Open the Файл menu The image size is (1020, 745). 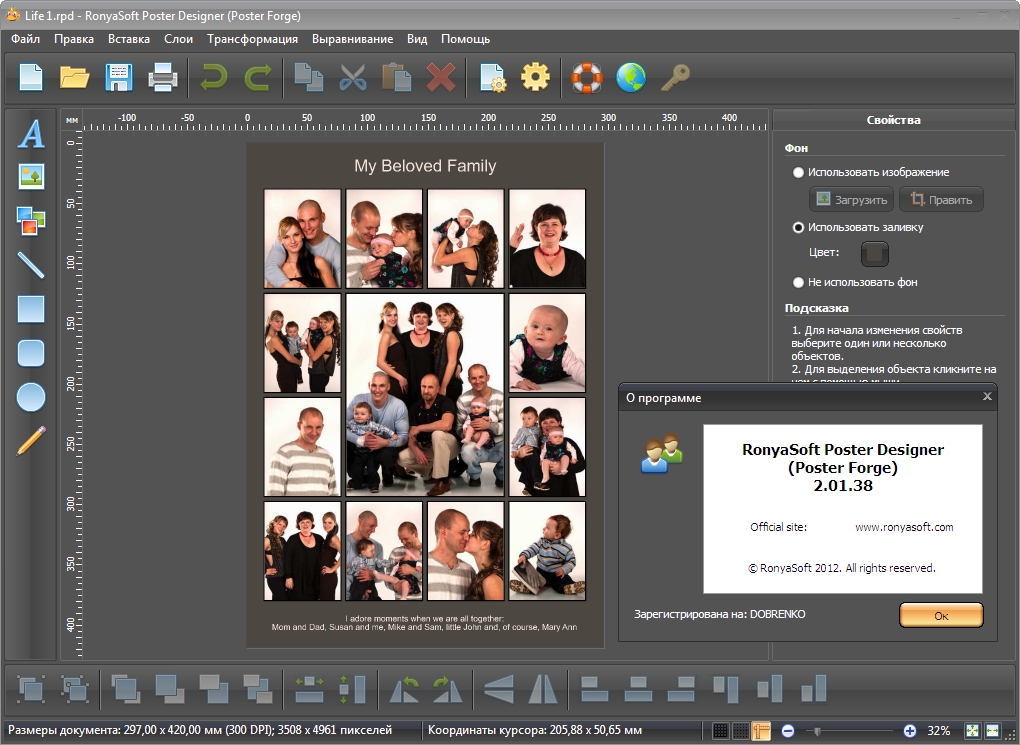pyautogui.click(x=26, y=39)
